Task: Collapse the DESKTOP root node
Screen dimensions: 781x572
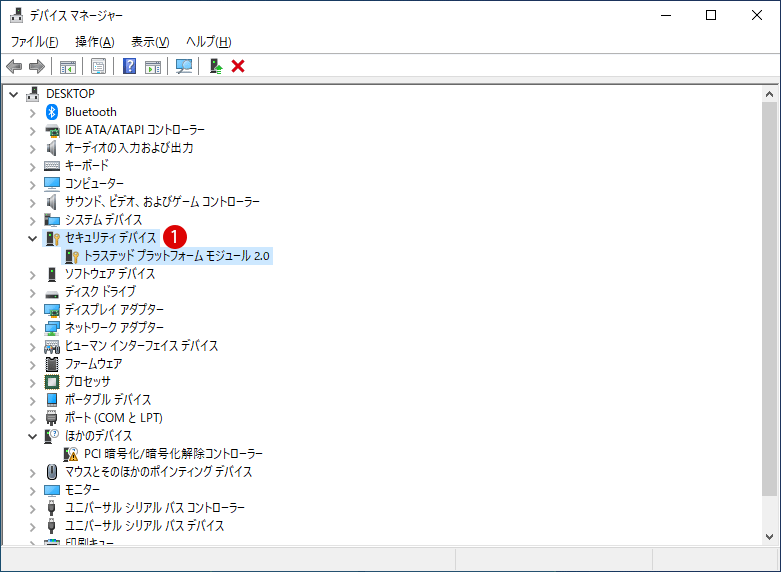Action: pyautogui.click(x=13, y=94)
